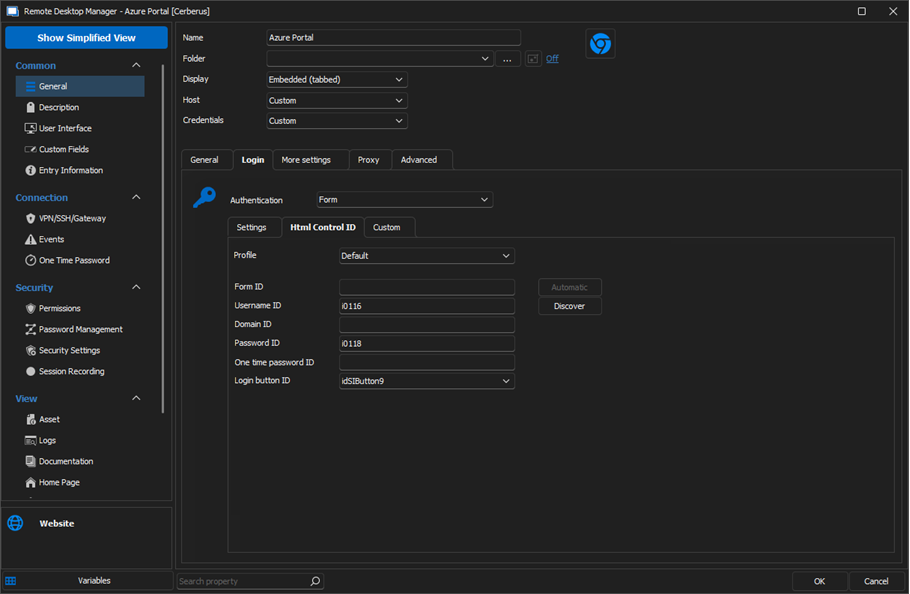Open the Authentication dropdown set to Form

[x=405, y=200]
